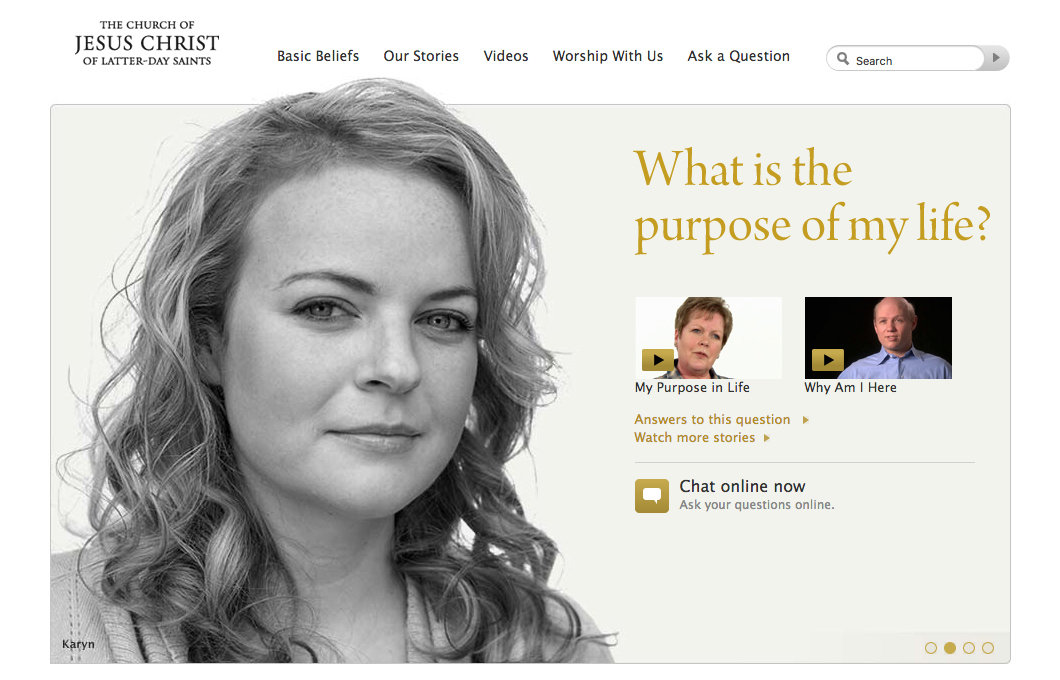The width and height of the screenshot is (1060, 680).
Task: Open Worship With Us page
Action: (608, 56)
